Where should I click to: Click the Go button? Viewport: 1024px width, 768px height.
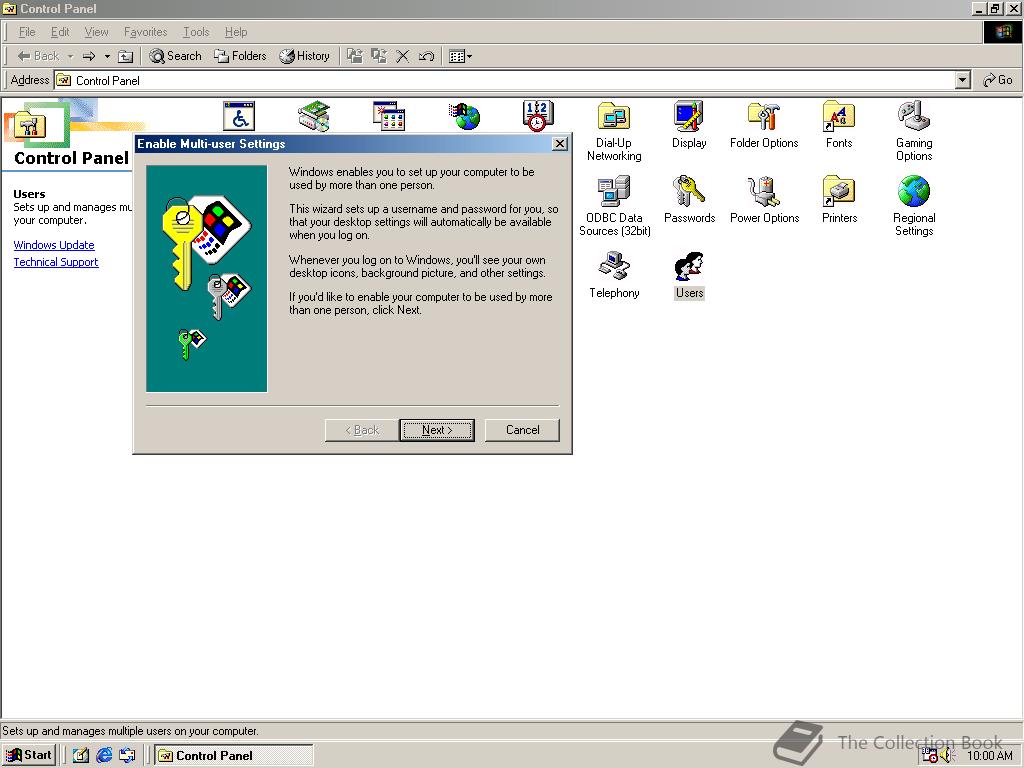point(997,80)
